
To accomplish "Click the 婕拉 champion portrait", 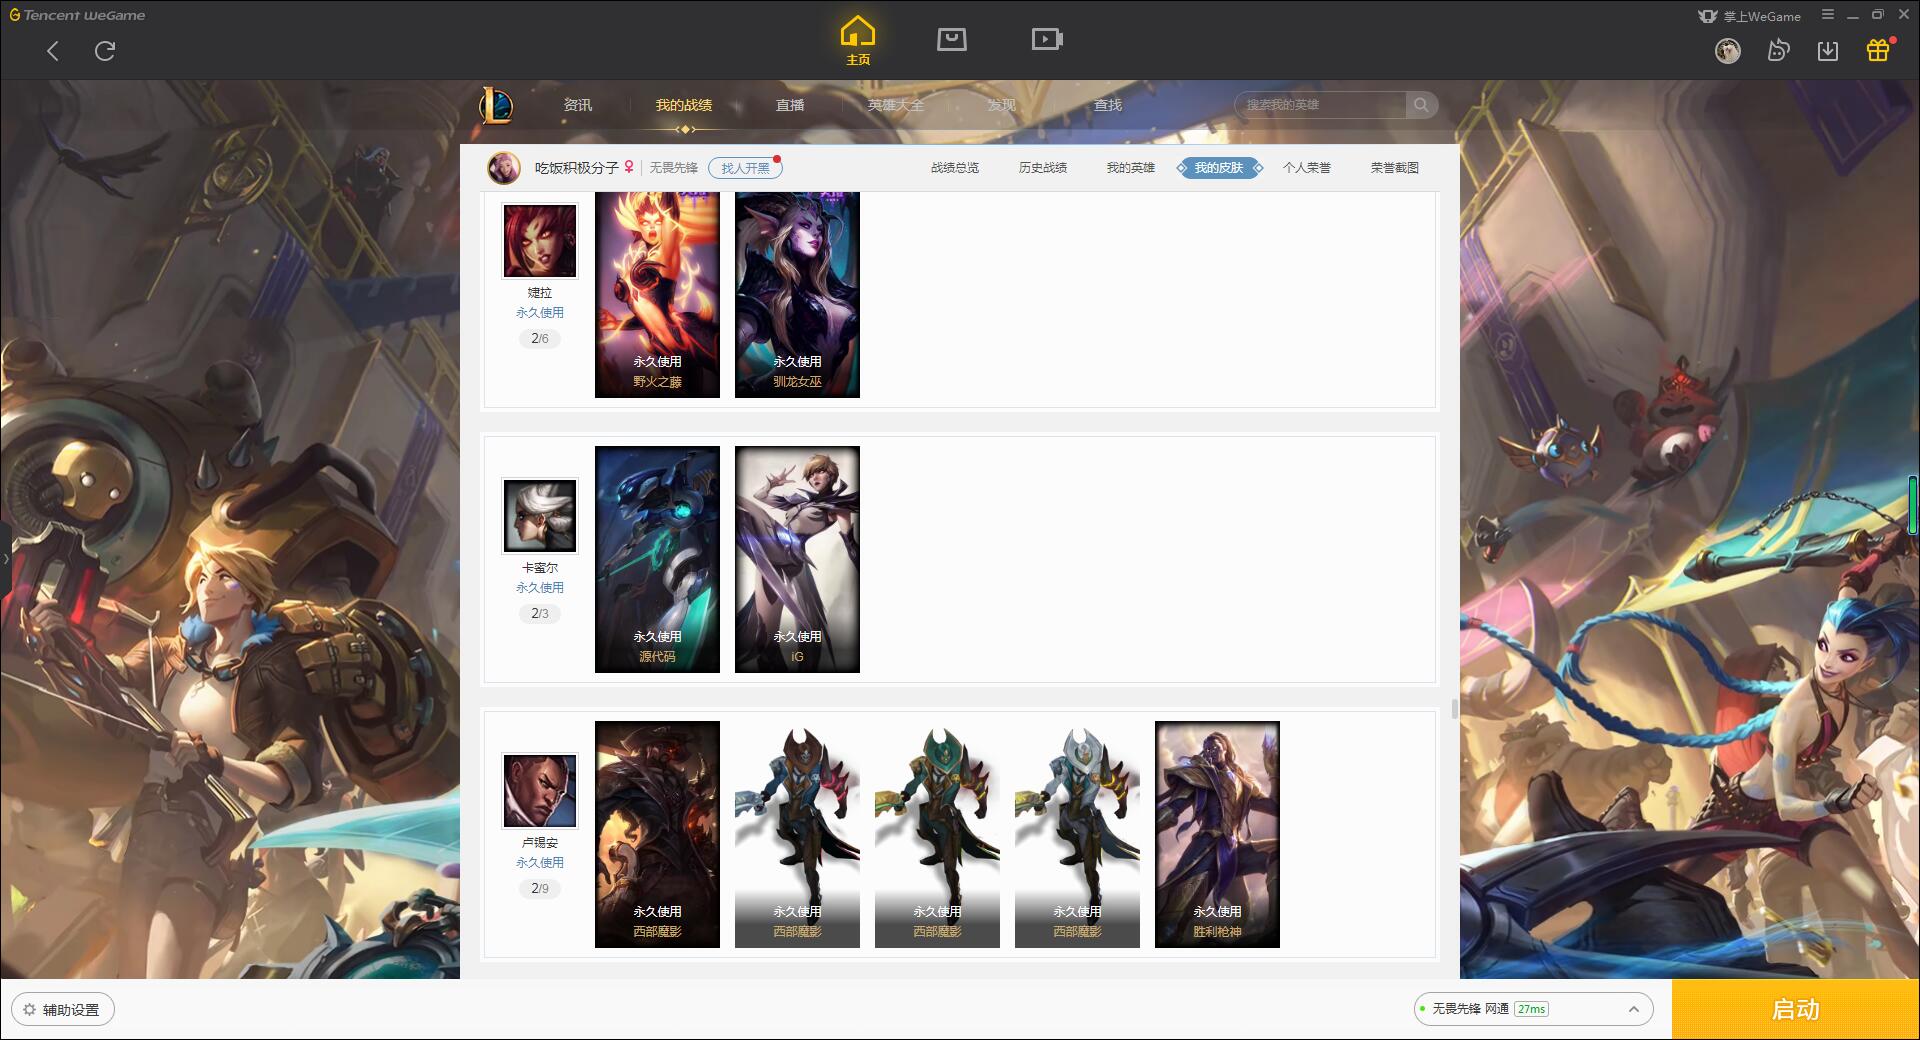I will (x=539, y=241).
